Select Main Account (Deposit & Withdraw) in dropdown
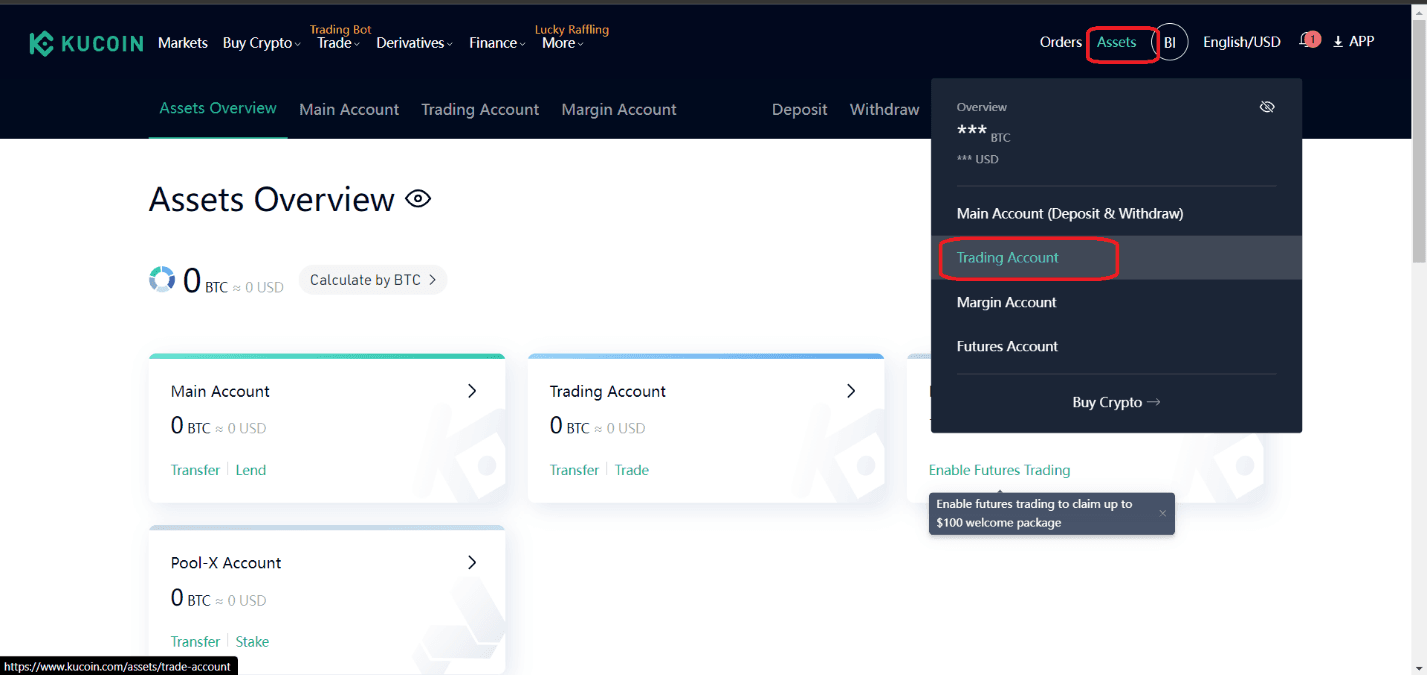Screen dimensions: 1427x675 [1116, 213]
